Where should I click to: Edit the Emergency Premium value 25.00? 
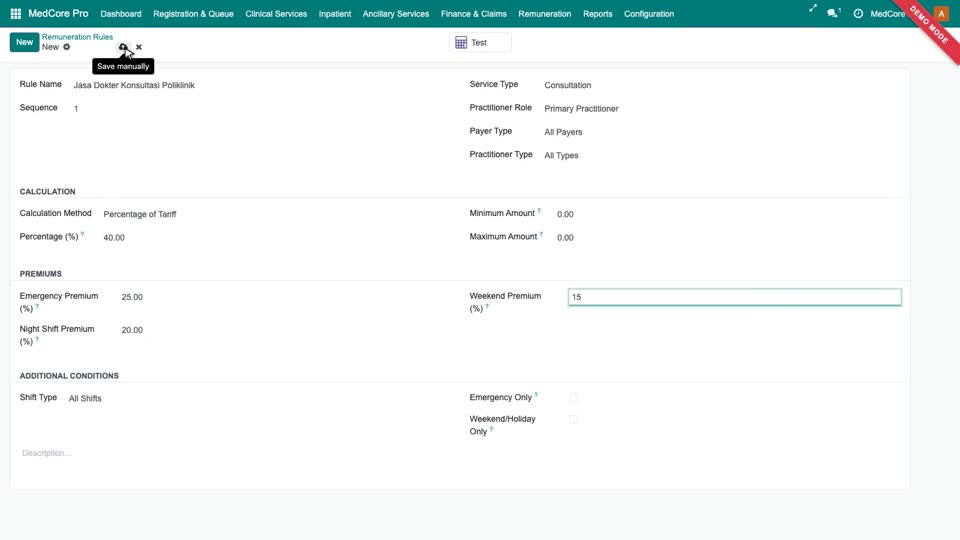click(285, 297)
